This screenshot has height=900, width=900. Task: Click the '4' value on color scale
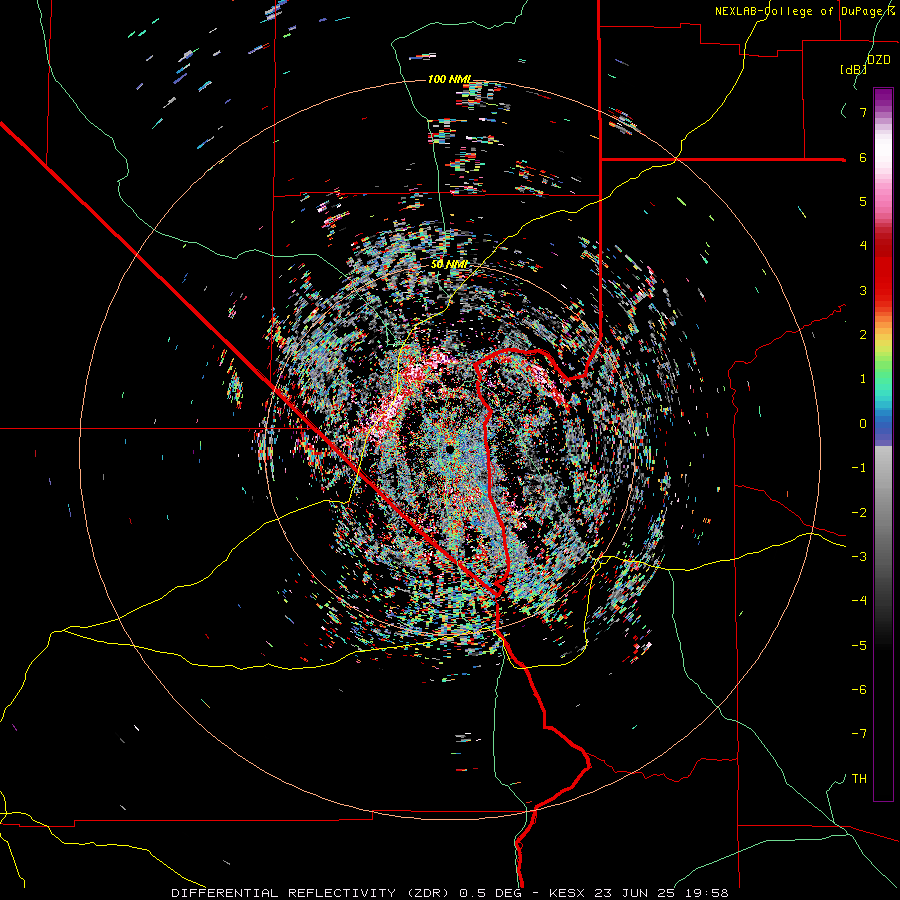(x=863, y=246)
